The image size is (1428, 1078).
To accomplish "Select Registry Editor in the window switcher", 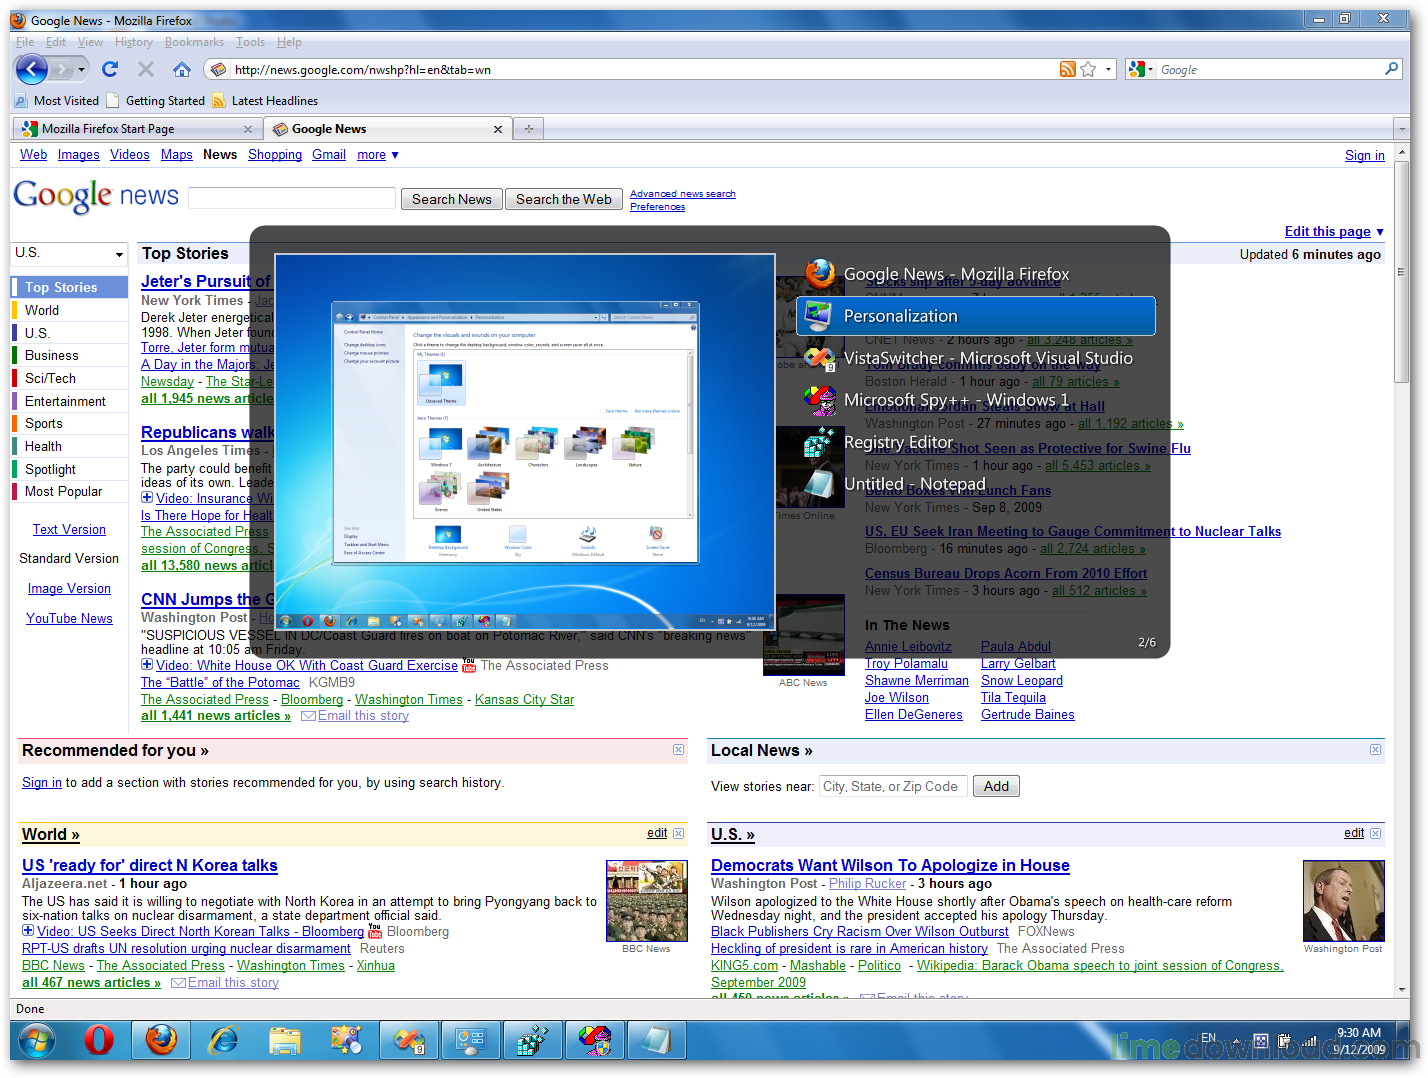I will click(899, 442).
